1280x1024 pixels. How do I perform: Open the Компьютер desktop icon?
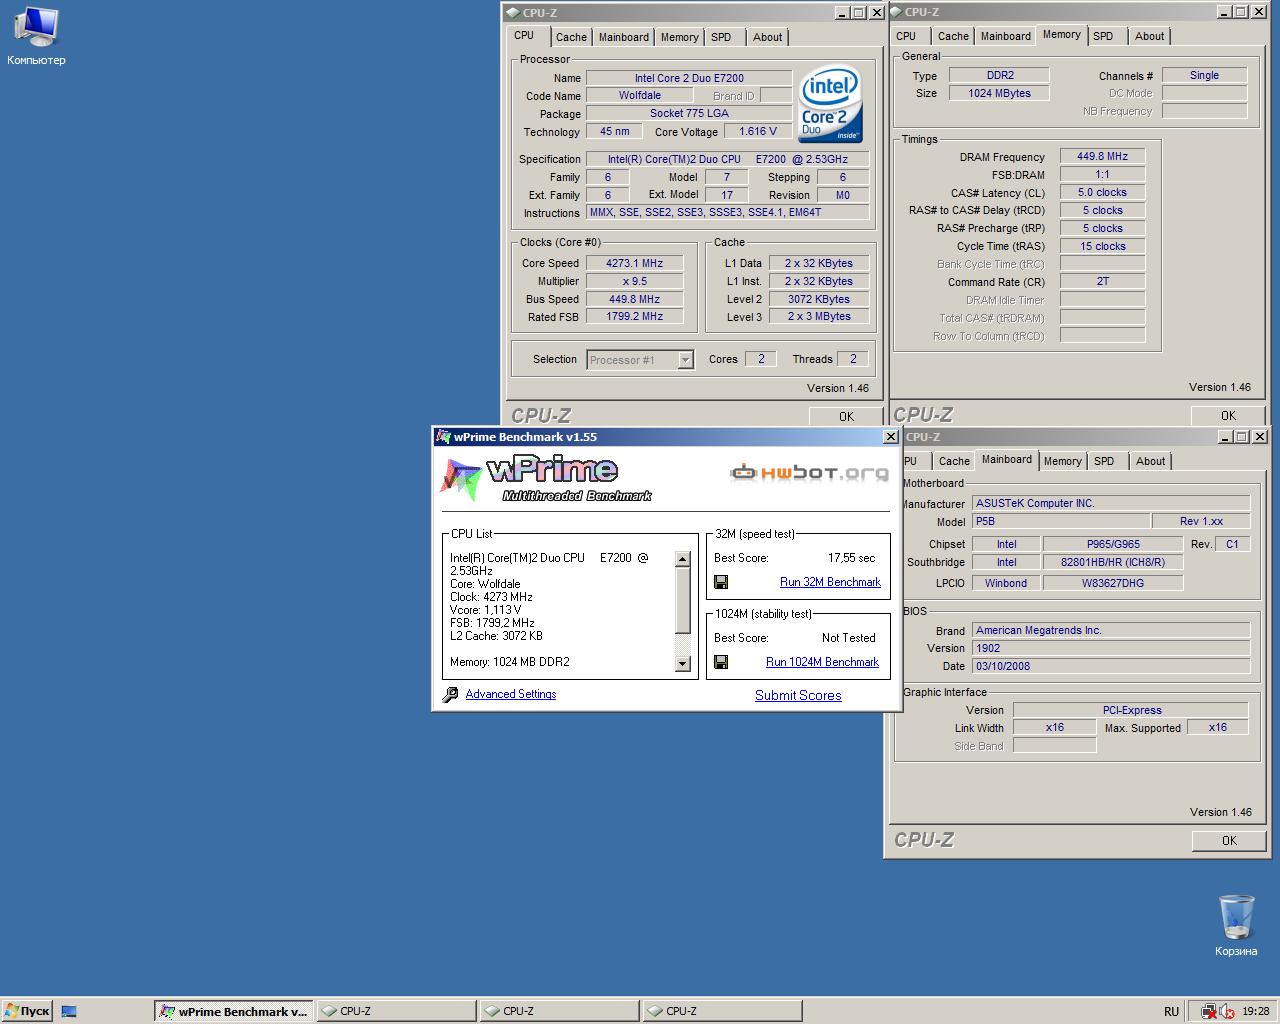(36, 36)
